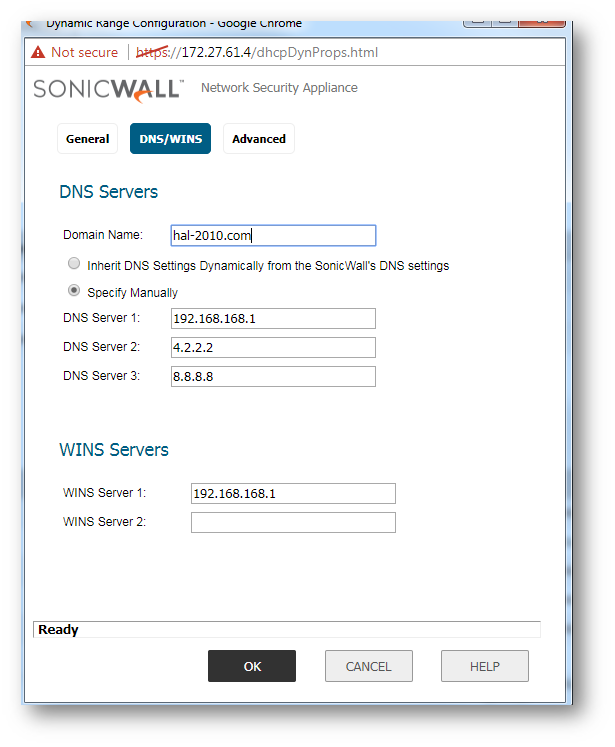The height and width of the screenshot is (747, 615).
Task: Focus the empty WINS Server 2 field
Action: 292,522
